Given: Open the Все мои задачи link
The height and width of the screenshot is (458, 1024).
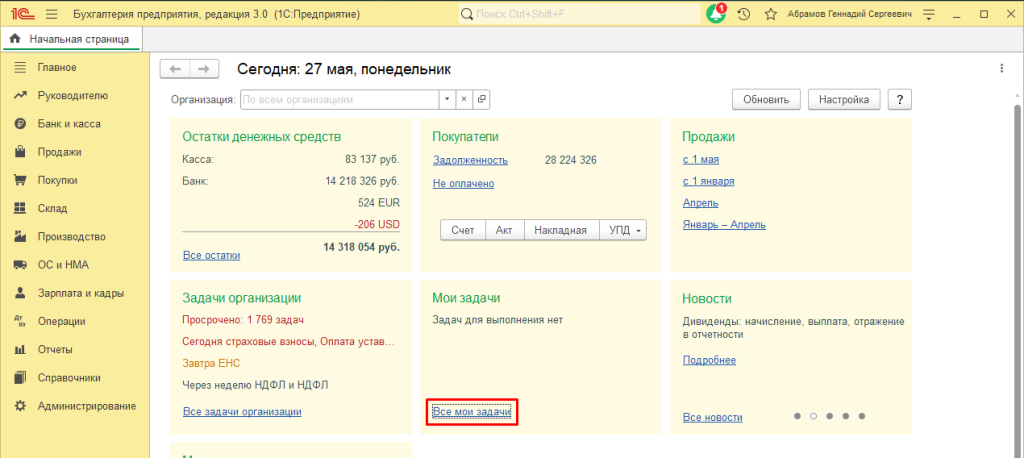Looking at the screenshot, I should (472, 412).
